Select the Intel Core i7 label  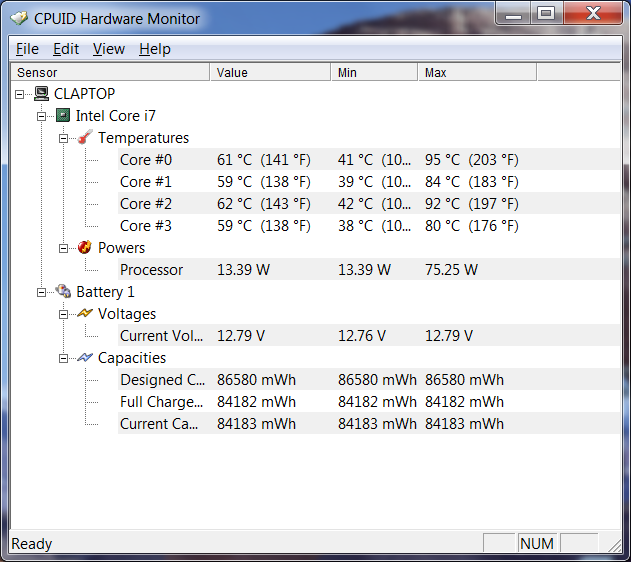[x=115, y=116]
